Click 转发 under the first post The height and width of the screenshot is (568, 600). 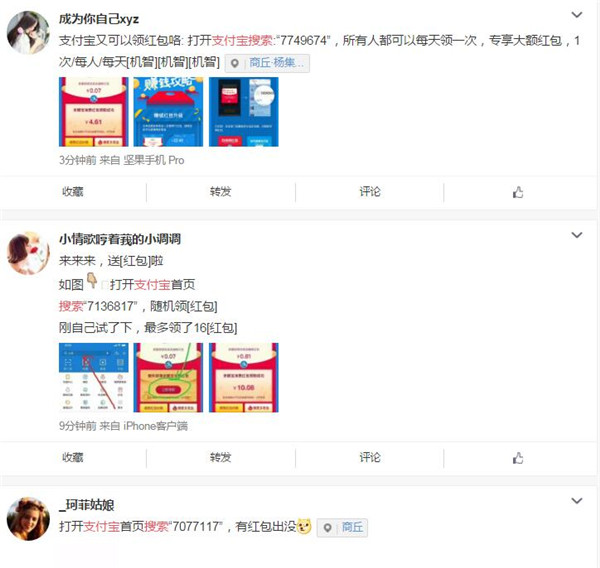220,191
